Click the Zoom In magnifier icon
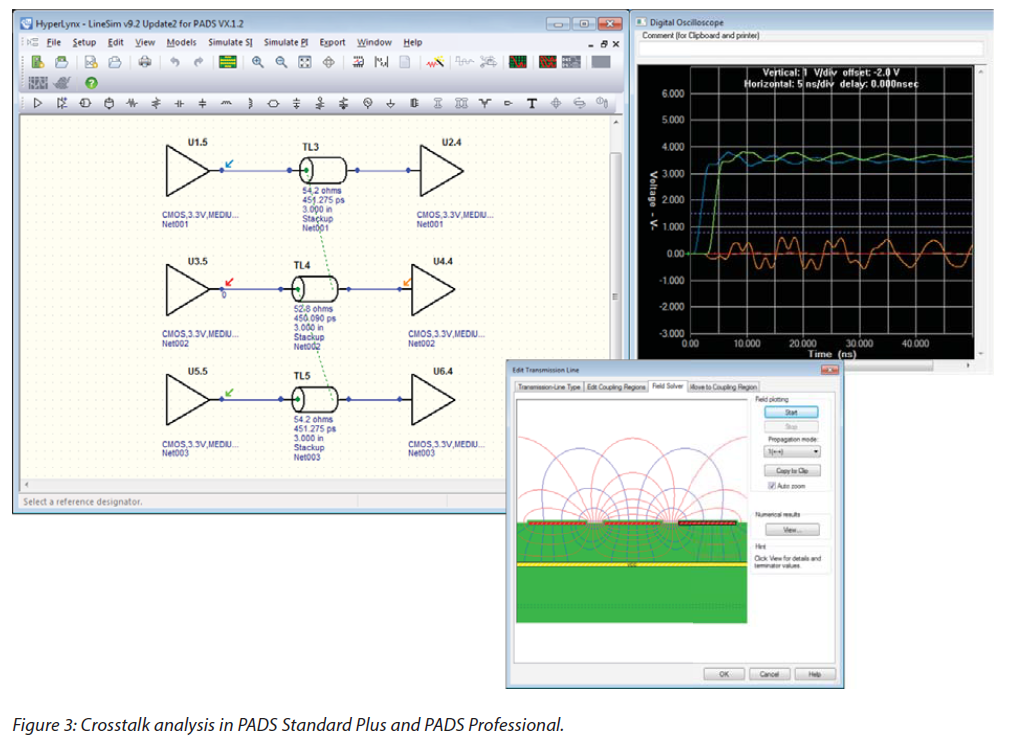The width and height of the screenshot is (1009, 744). point(257,62)
